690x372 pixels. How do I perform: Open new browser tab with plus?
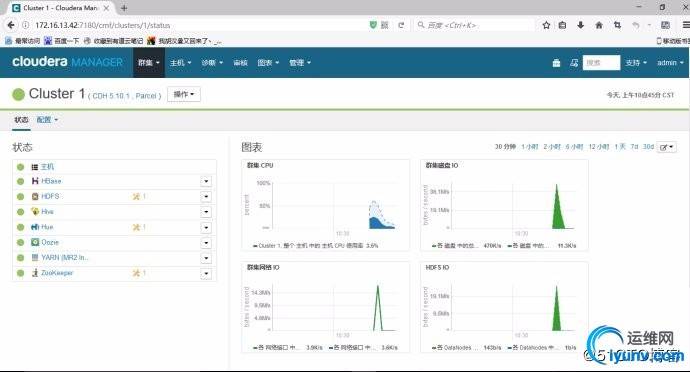coord(124,8)
